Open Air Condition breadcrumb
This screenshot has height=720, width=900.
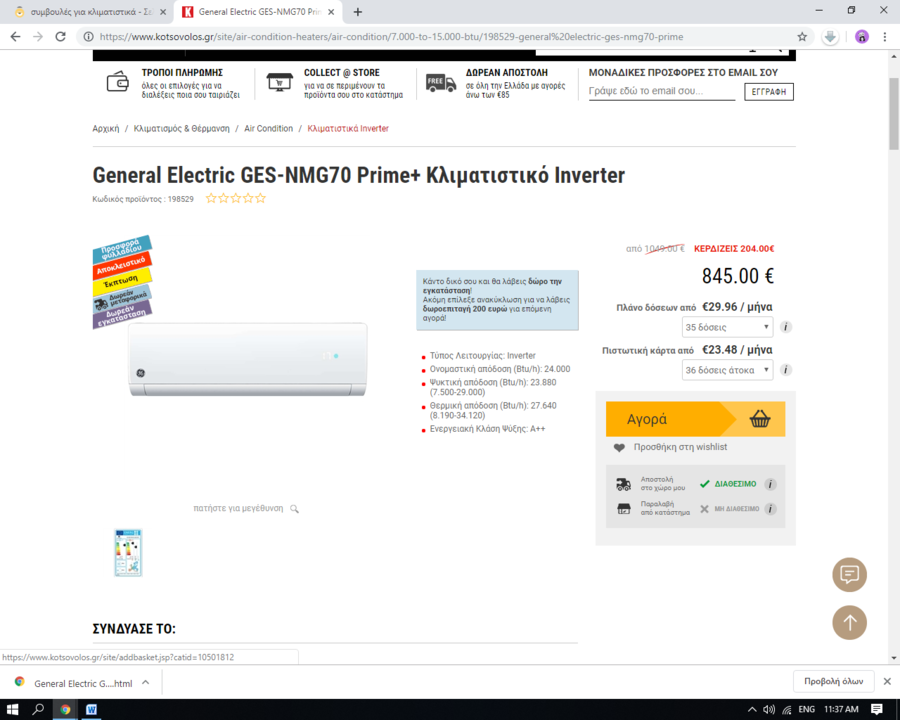click(268, 129)
